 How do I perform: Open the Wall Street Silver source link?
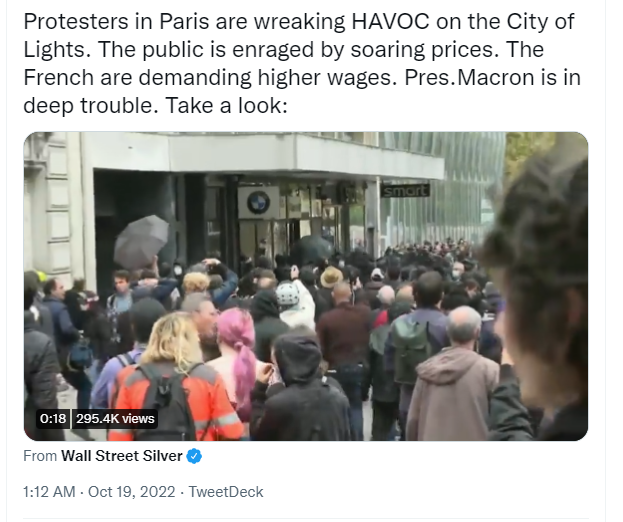tap(122, 456)
